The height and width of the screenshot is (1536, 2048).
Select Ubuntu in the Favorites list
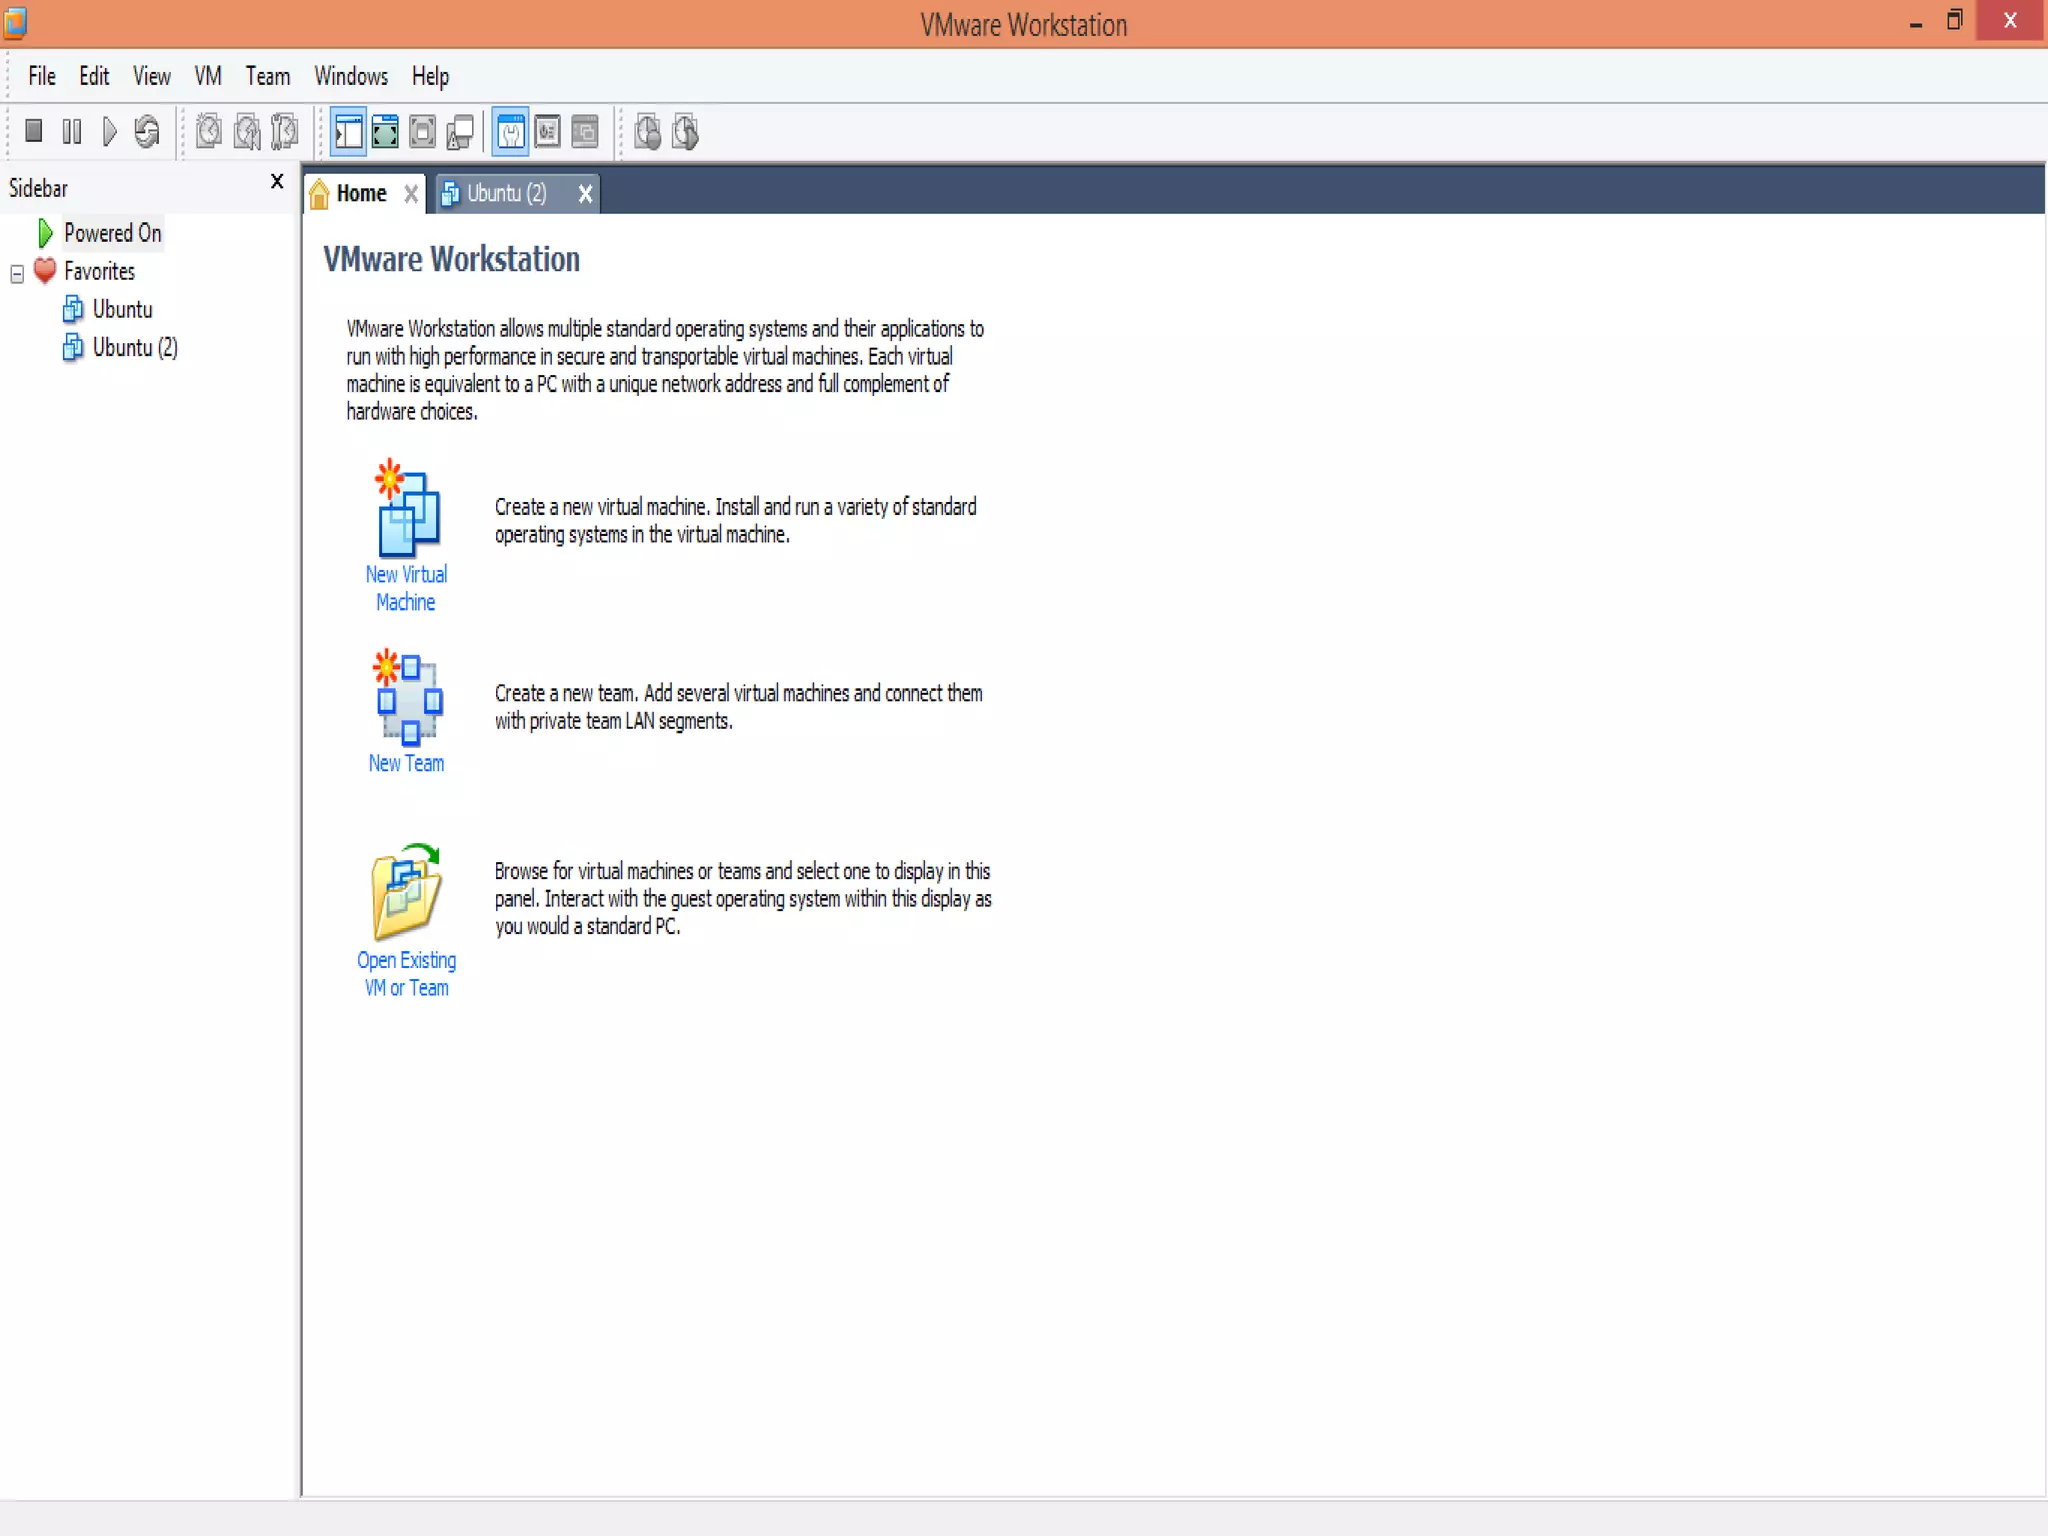click(122, 309)
